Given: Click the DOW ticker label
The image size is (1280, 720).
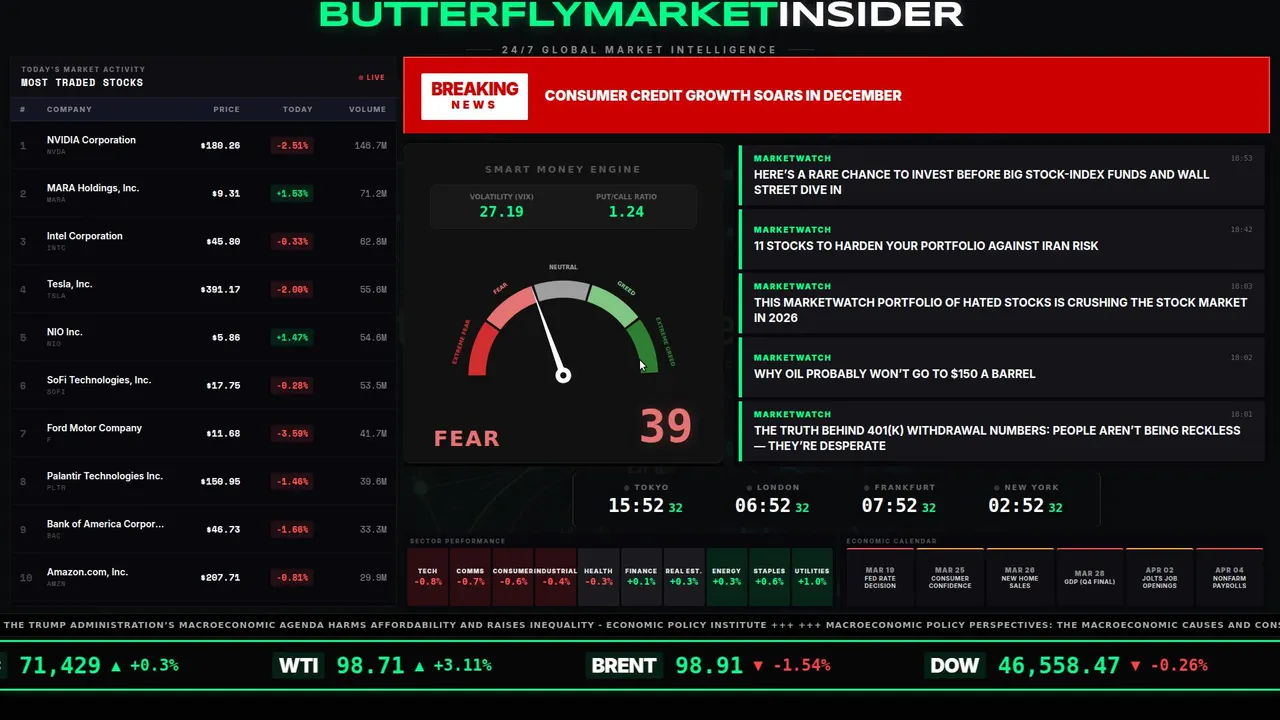Looking at the screenshot, I should [x=954, y=665].
